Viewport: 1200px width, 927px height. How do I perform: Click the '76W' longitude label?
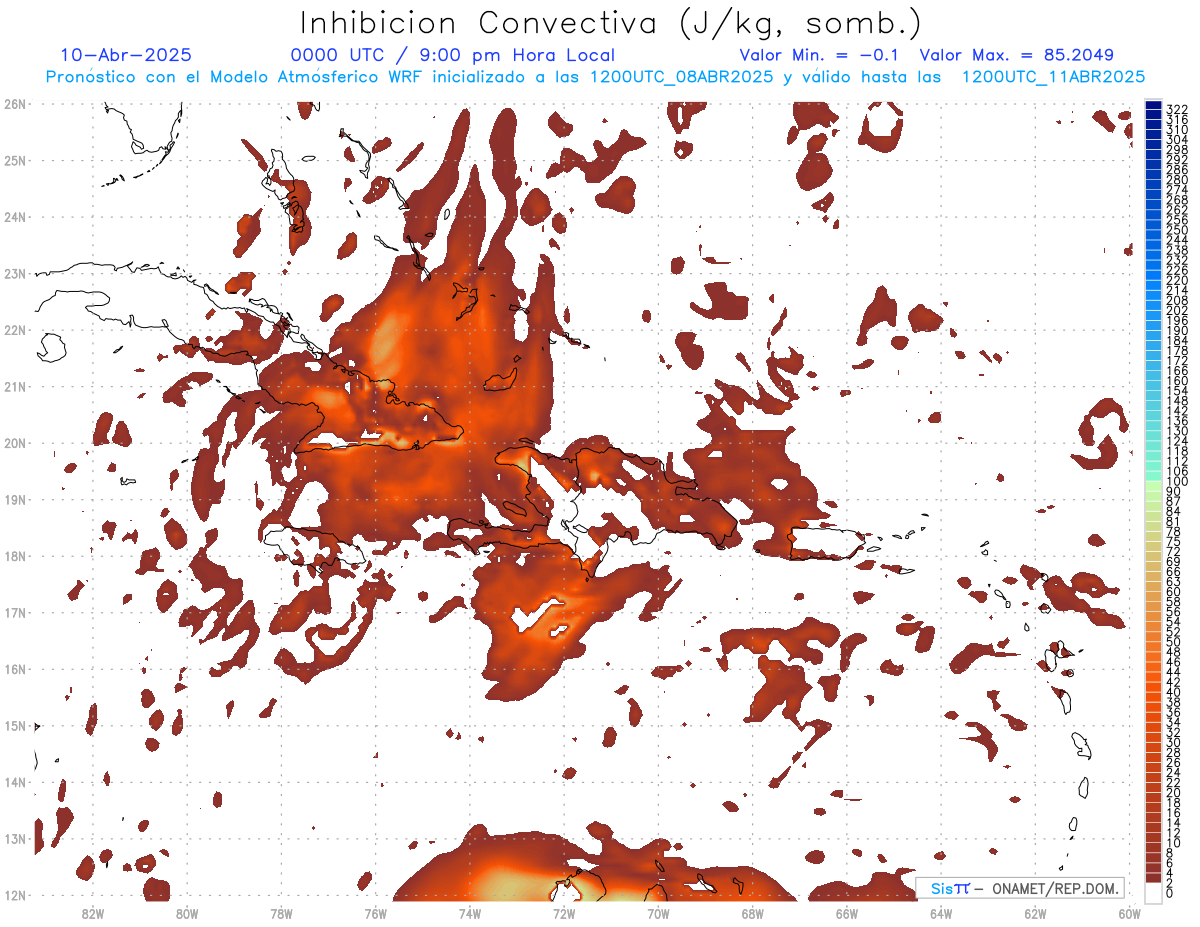(376, 912)
